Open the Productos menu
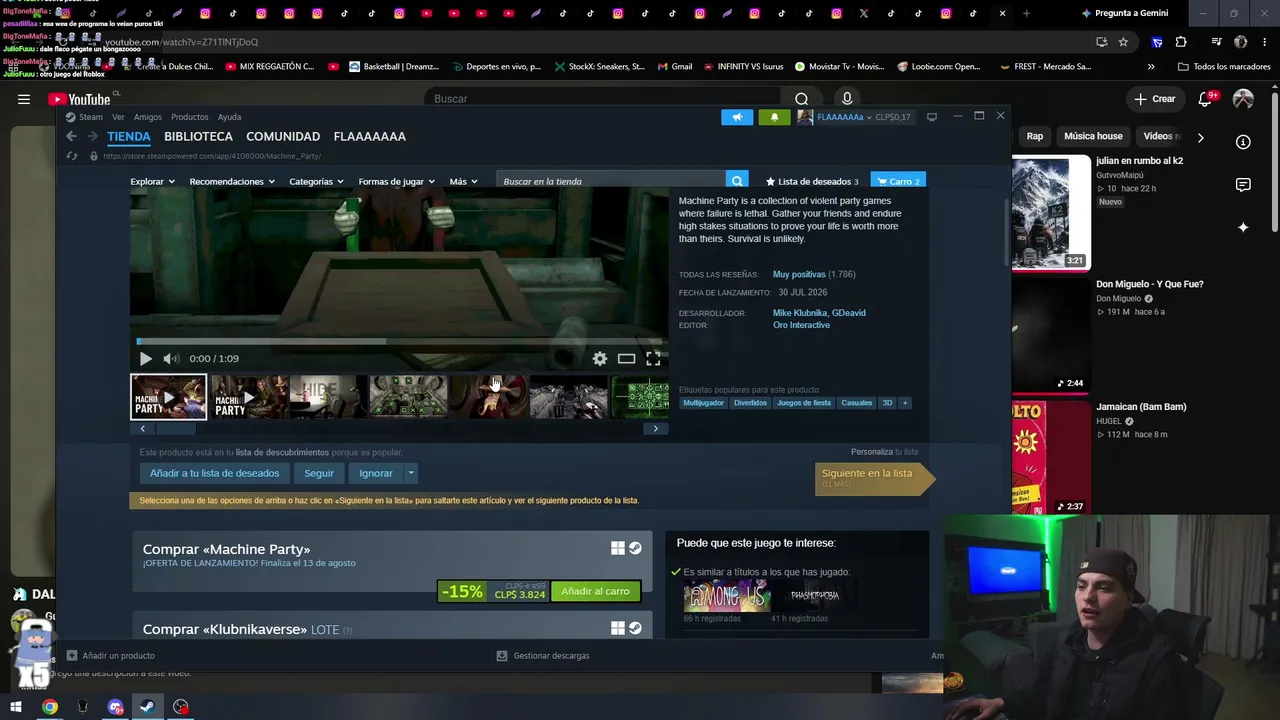Image resolution: width=1280 pixels, height=720 pixels. (190, 117)
